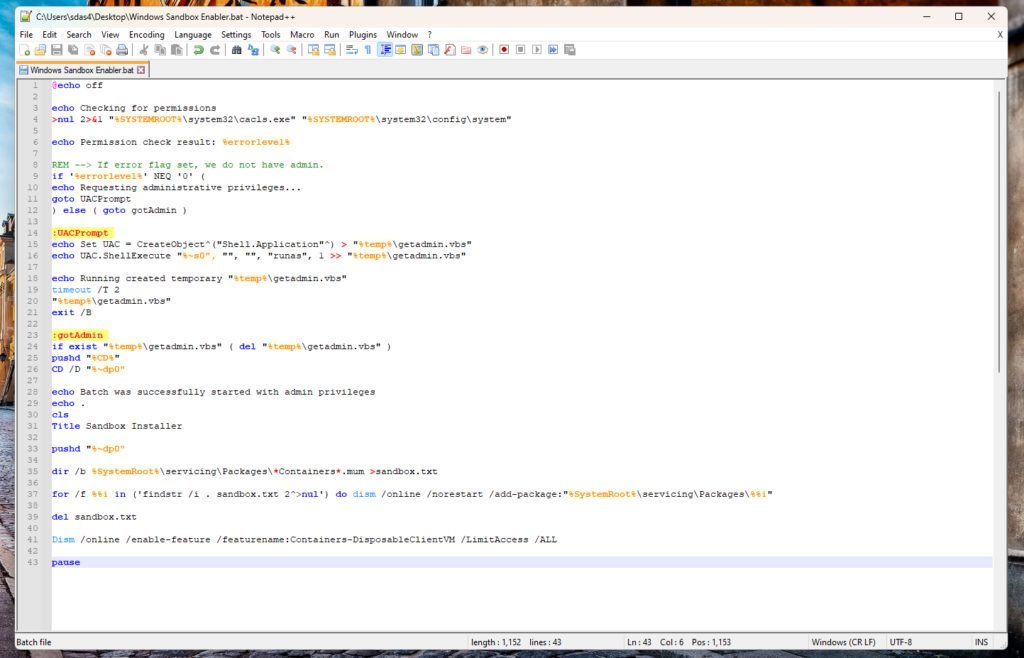Viewport: 1024px width, 658px height.
Task: Toggle word wrap in the toolbar
Action: click(x=352, y=50)
